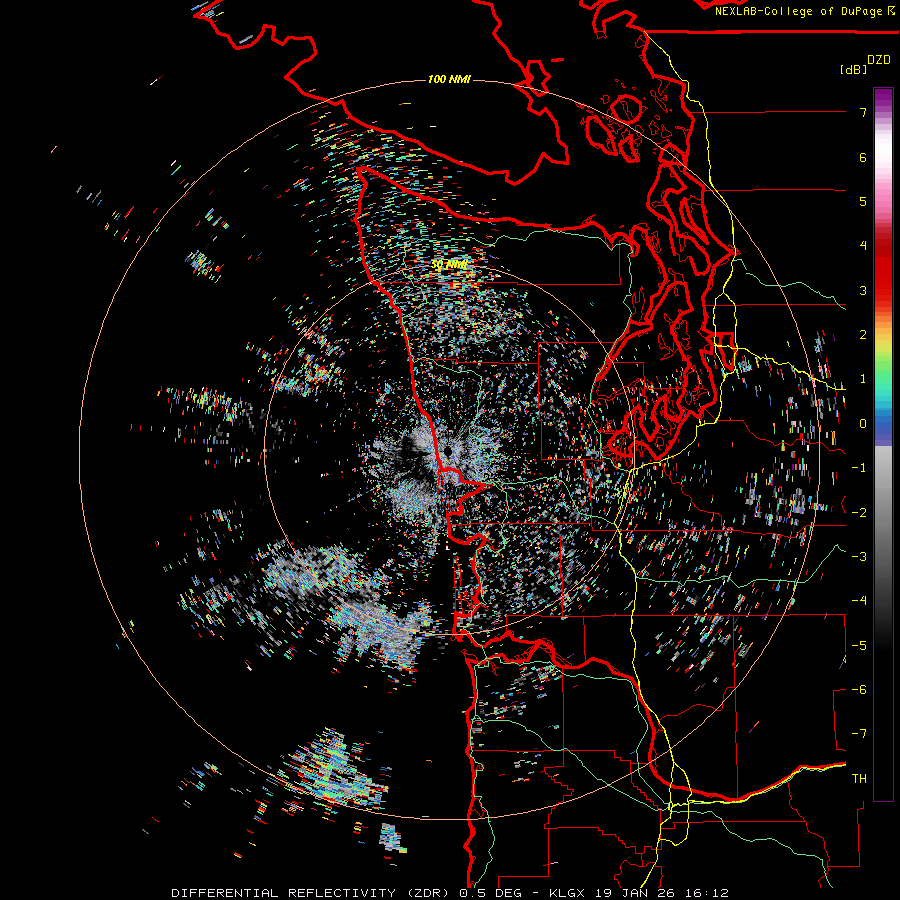Image resolution: width=900 pixels, height=900 pixels.
Task: Click the 5 value on color scale
Action: point(863,201)
